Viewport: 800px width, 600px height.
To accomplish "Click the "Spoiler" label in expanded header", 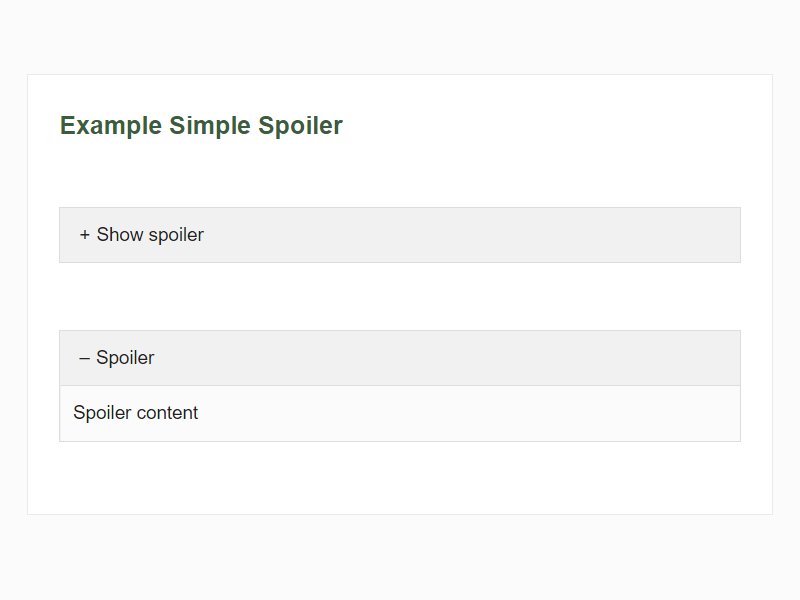I will click(x=125, y=358).
